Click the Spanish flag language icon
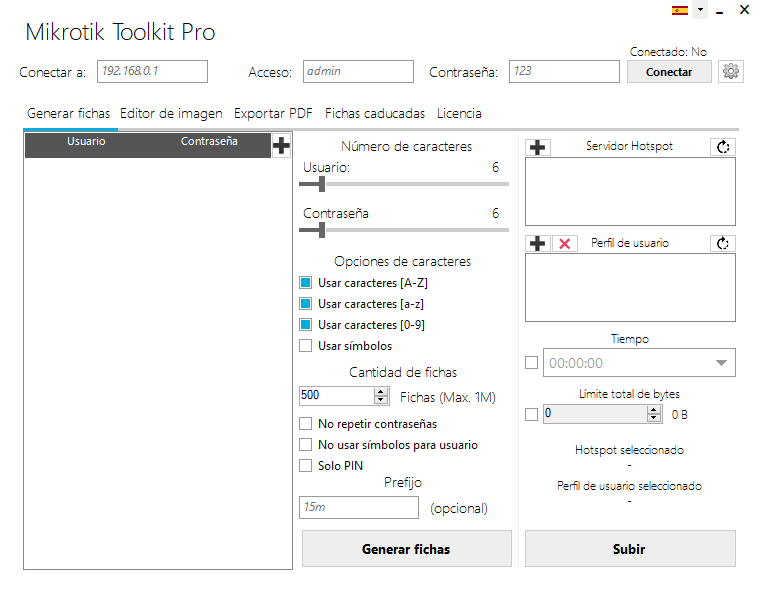Screen dimensions: 762x593 [x=680, y=10]
